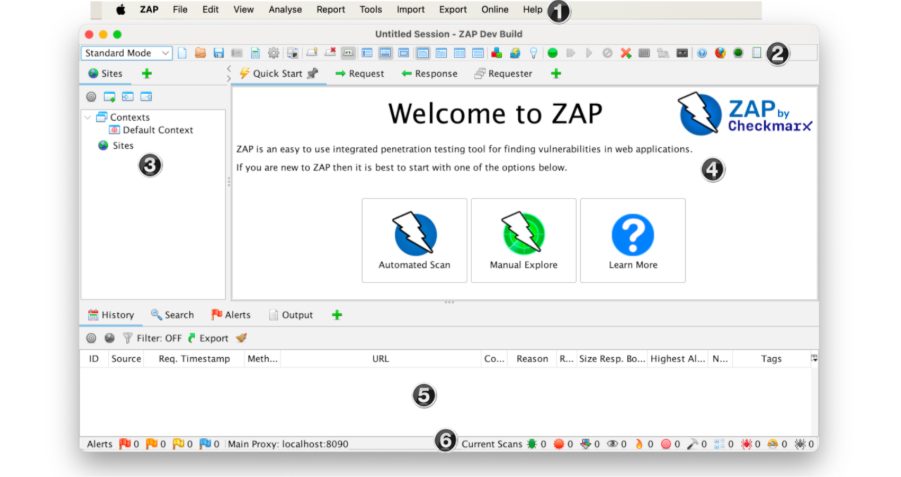
Task: Switch to the Request tab
Action: pos(360,74)
